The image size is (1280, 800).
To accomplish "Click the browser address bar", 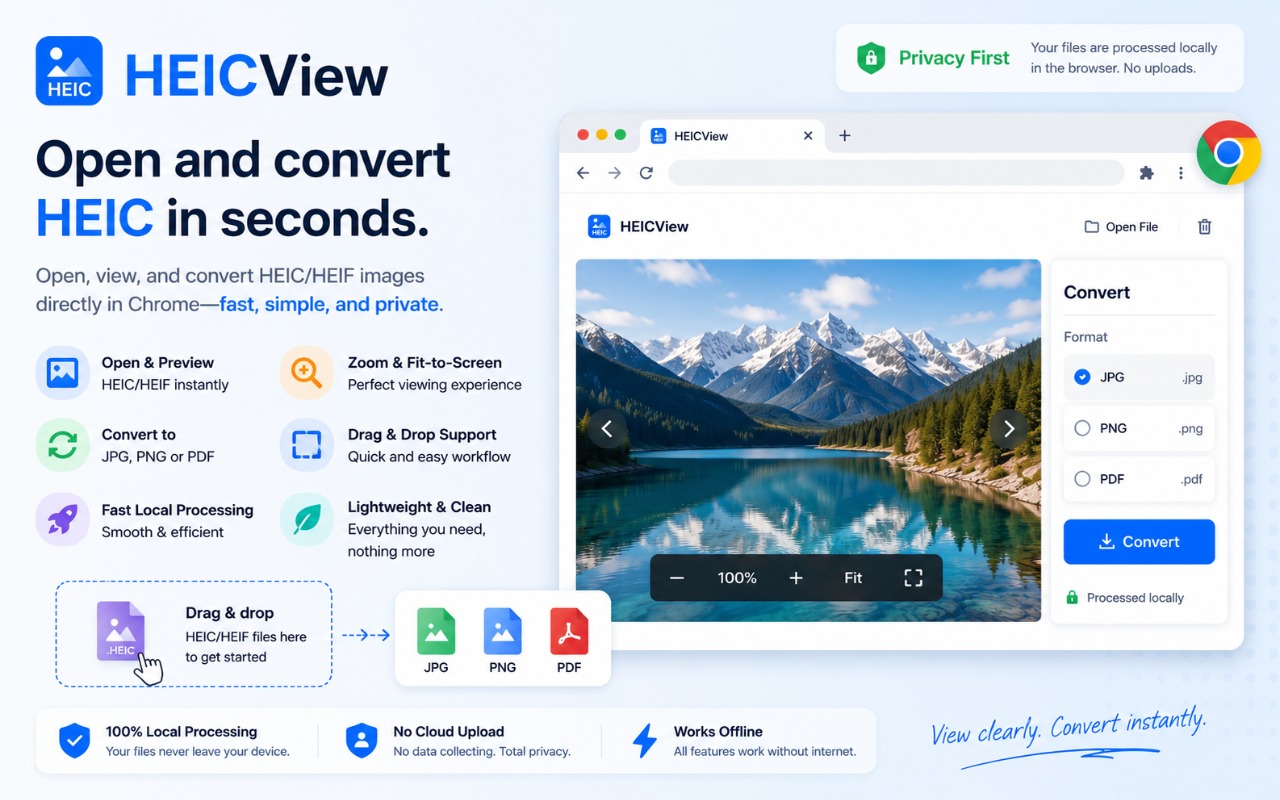I will (x=896, y=173).
